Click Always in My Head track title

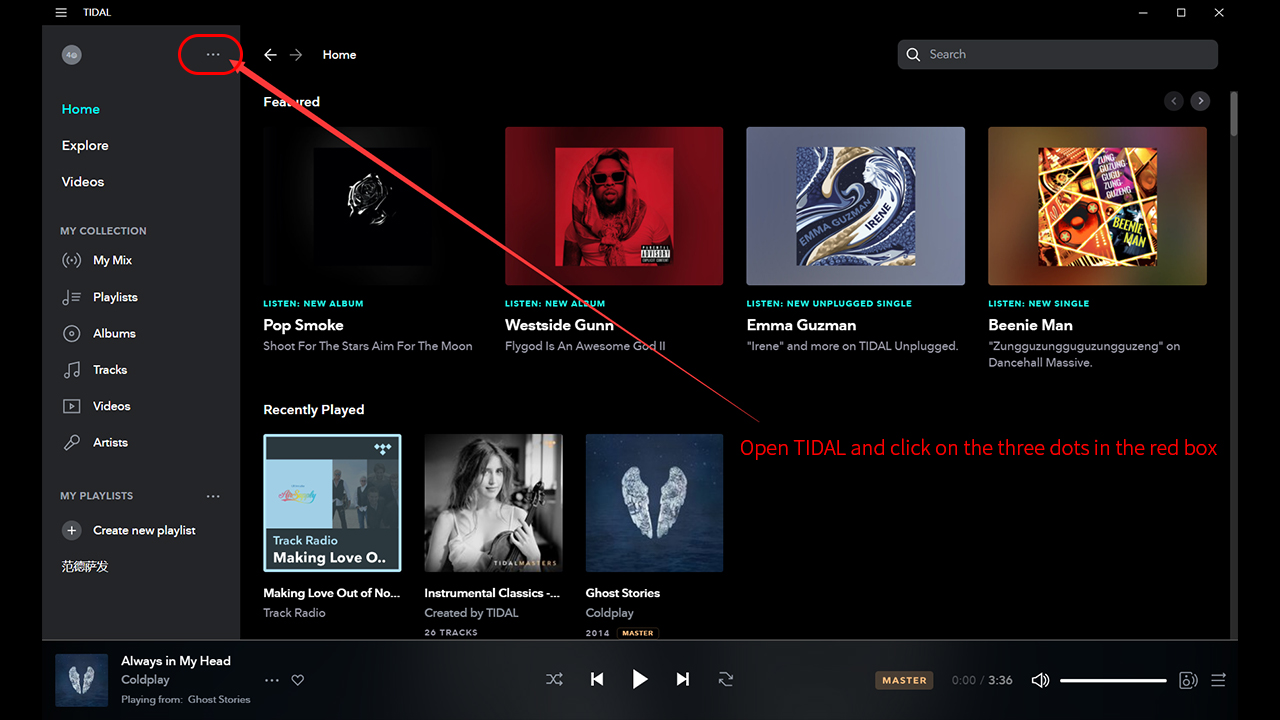tap(176, 661)
